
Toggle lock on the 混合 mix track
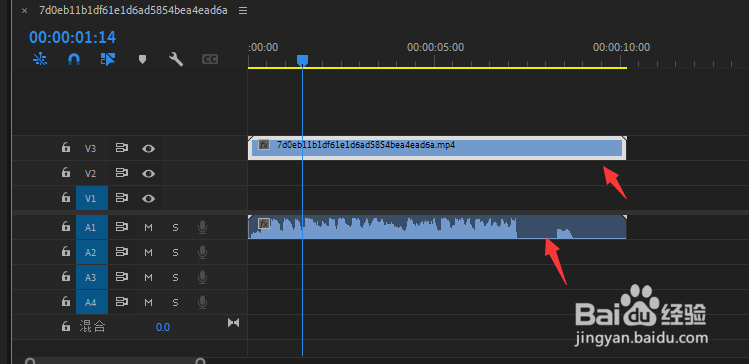click(x=65, y=326)
